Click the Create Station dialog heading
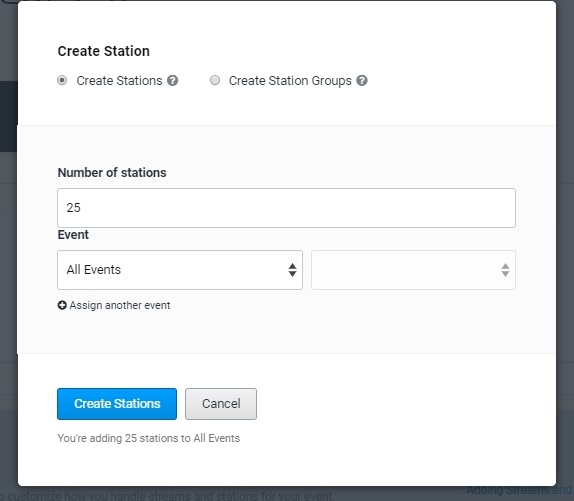The height and width of the screenshot is (501, 574). point(104,51)
